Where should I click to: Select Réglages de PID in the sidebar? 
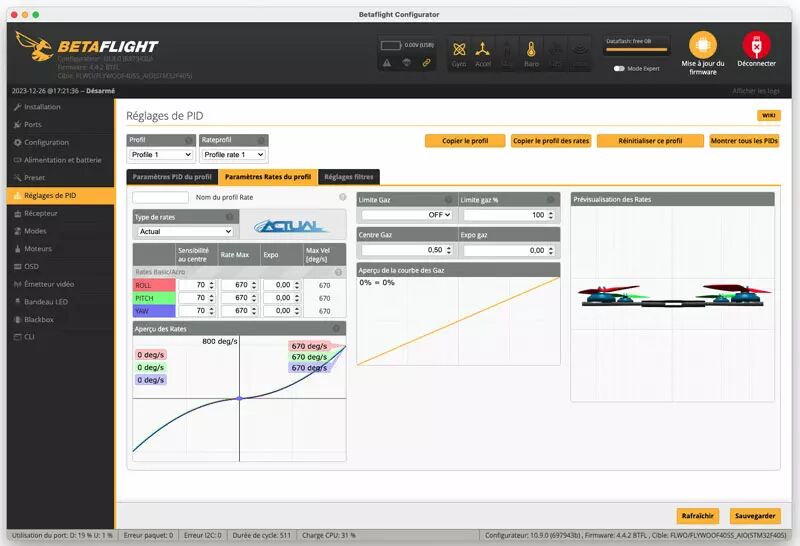(61, 195)
